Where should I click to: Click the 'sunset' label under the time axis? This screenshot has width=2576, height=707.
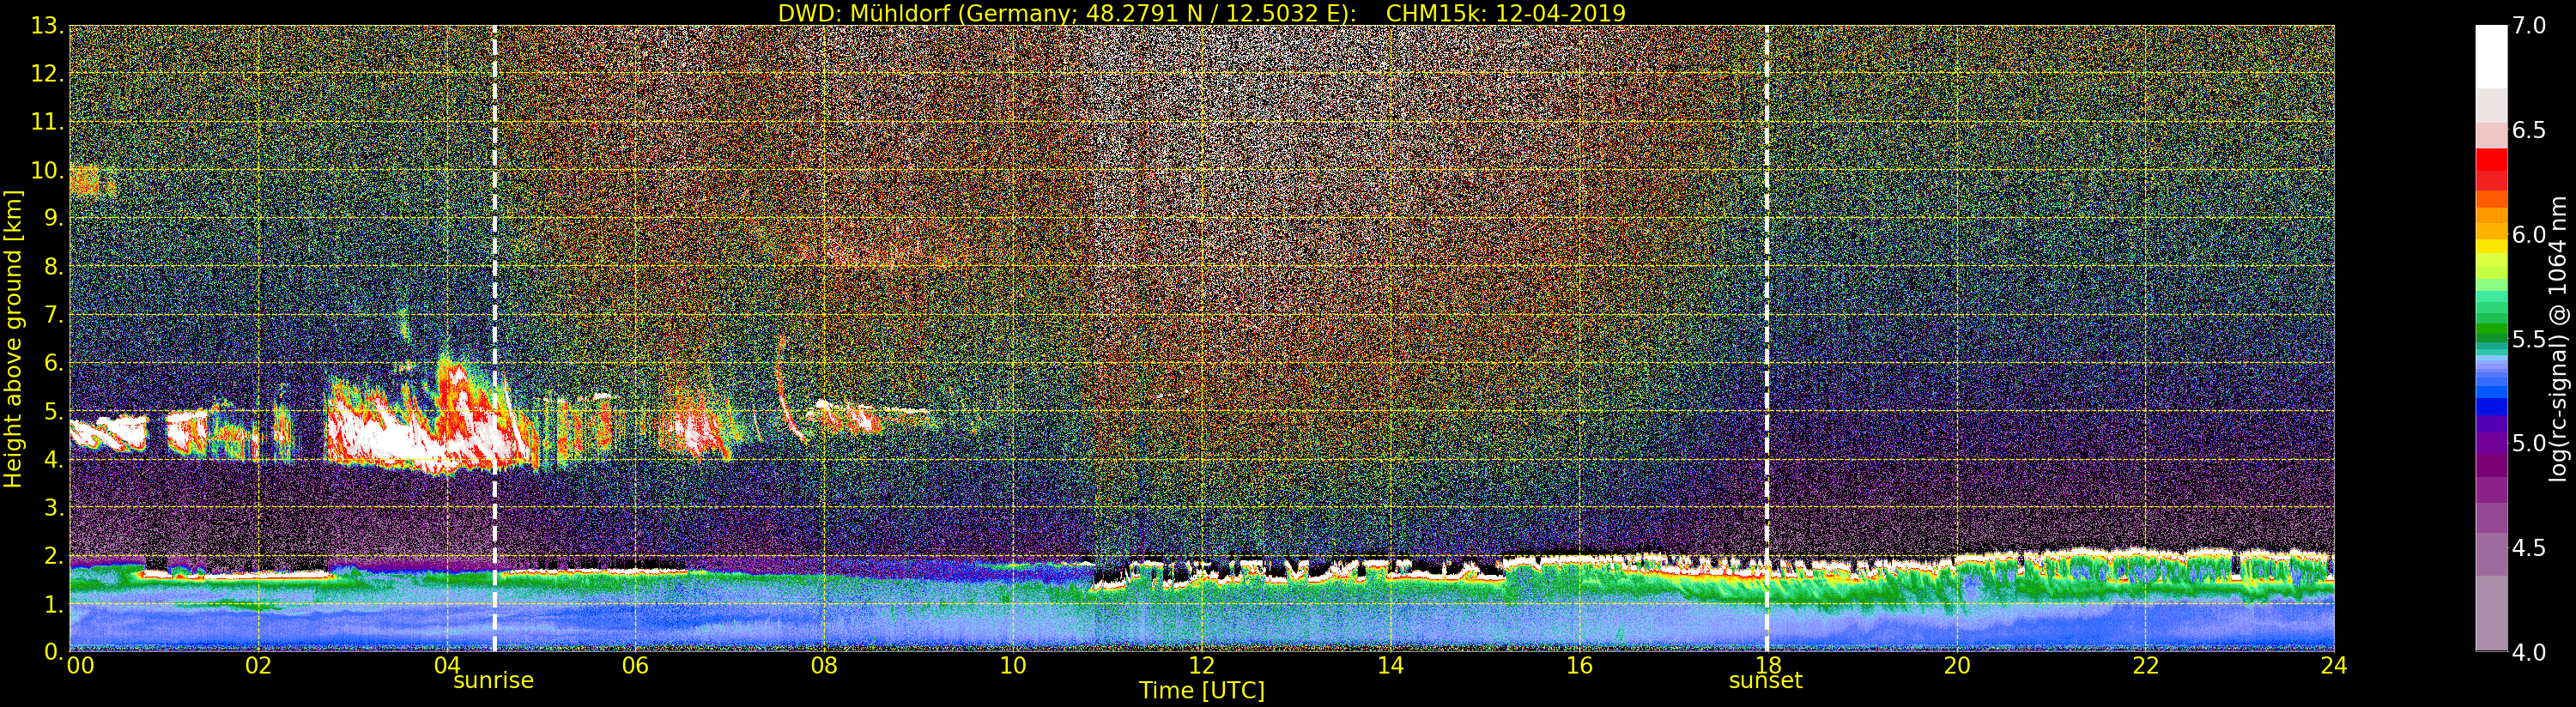(1766, 681)
